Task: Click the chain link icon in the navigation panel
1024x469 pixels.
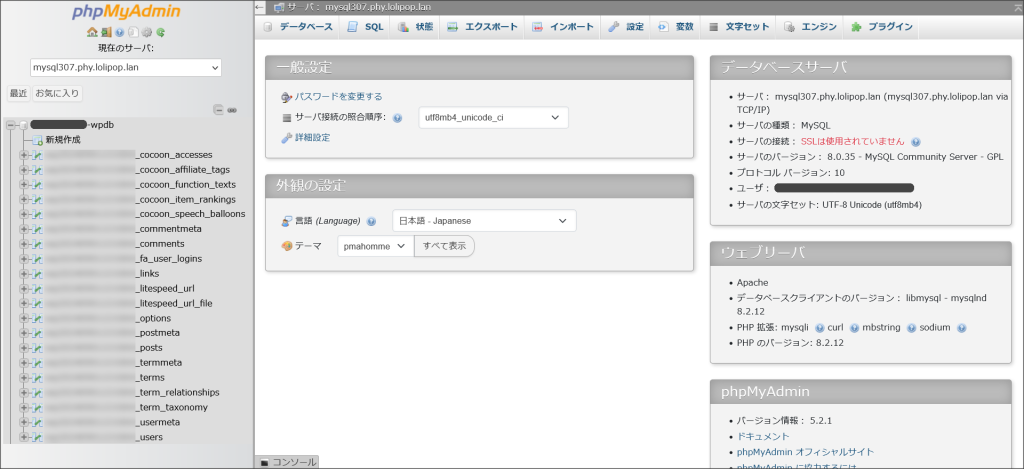Action: [x=232, y=110]
